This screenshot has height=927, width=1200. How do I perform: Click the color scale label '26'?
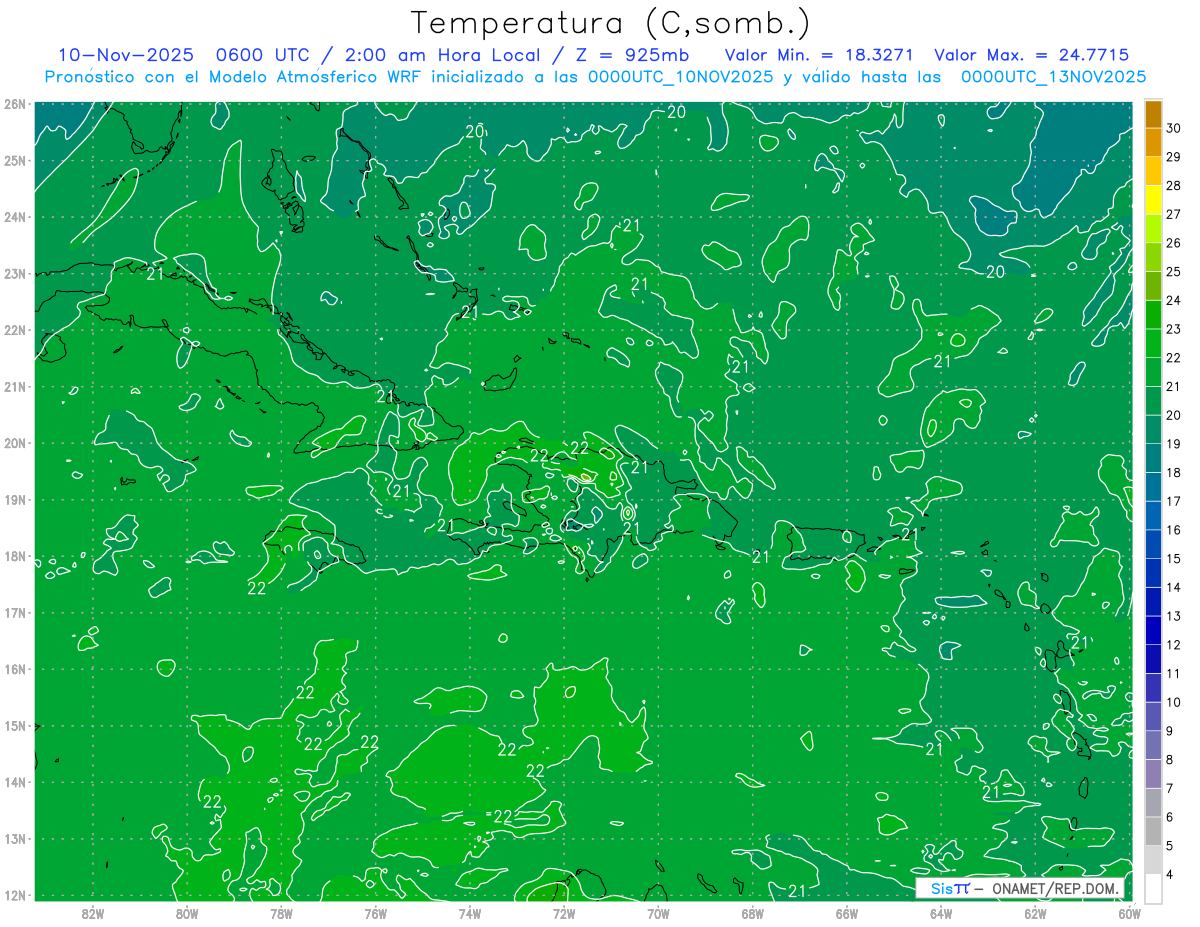(1174, 243)
